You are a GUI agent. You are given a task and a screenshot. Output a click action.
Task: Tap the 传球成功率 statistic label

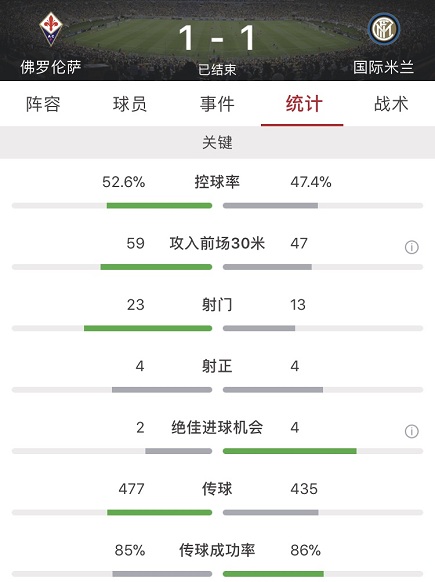tap(217, 550)
